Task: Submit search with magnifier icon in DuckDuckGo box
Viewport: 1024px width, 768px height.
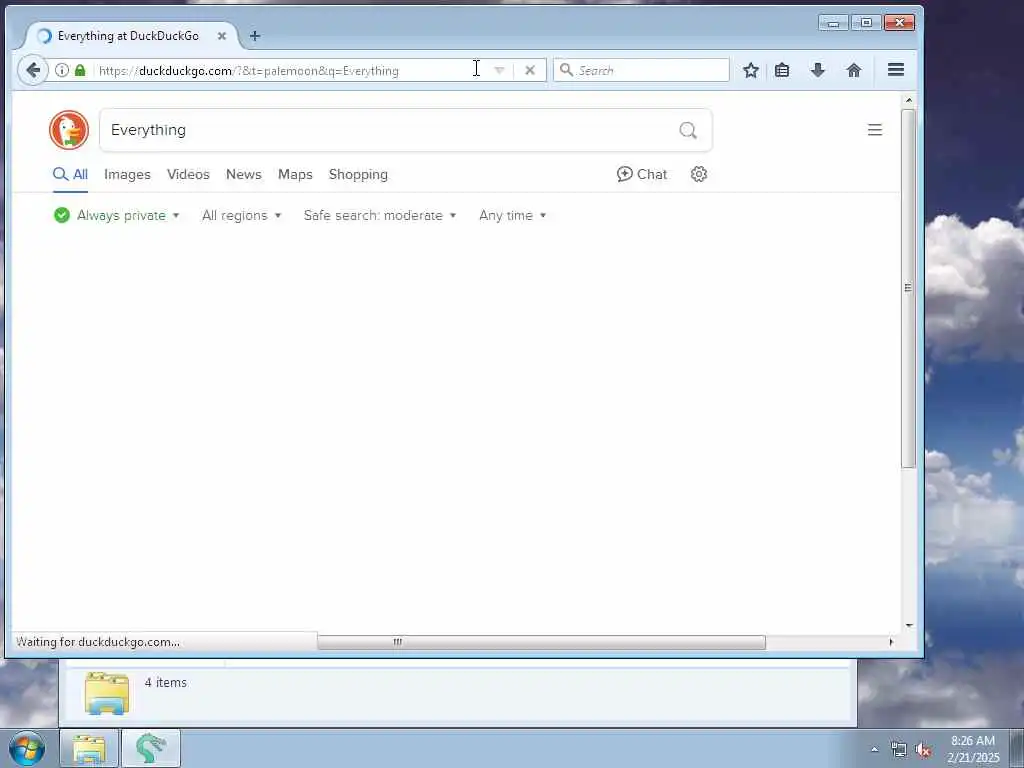Action: click(688, 130)
